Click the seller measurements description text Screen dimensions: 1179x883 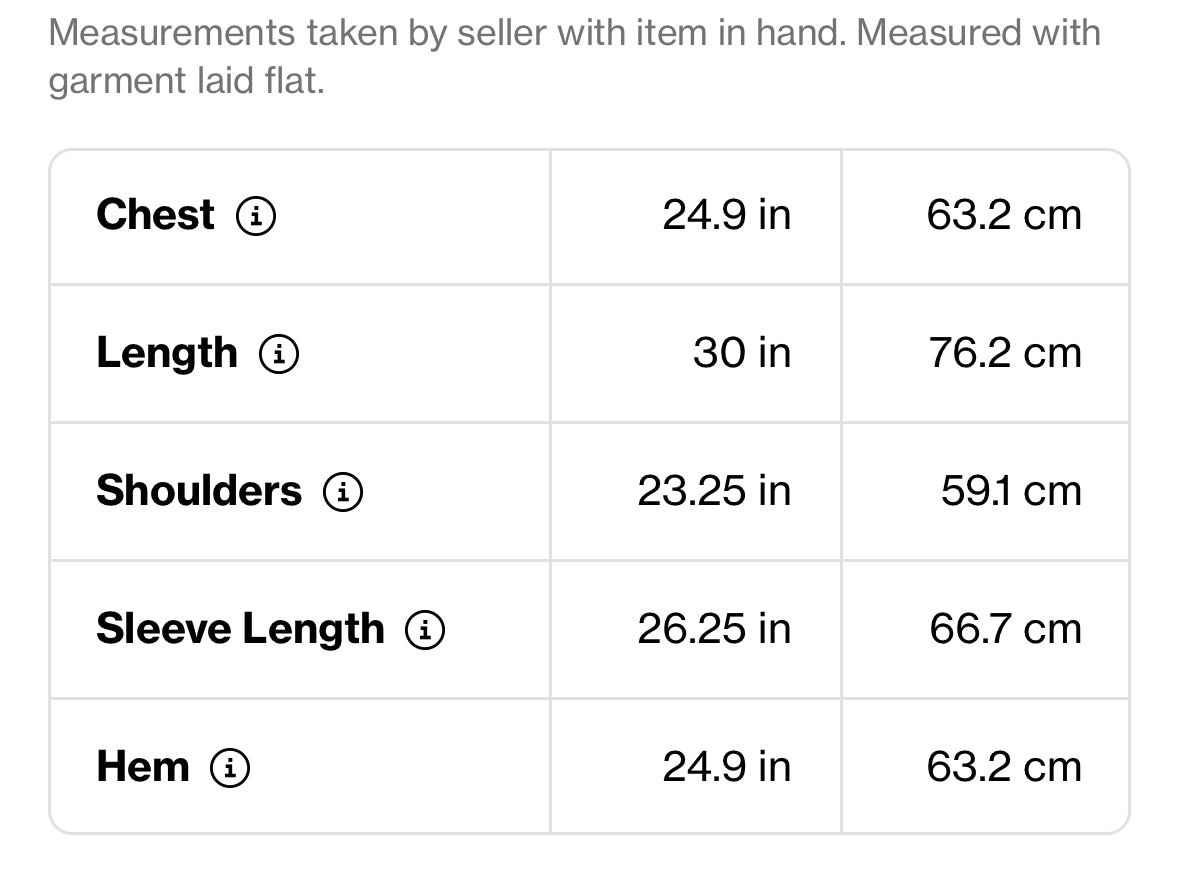tap(574, 56)
